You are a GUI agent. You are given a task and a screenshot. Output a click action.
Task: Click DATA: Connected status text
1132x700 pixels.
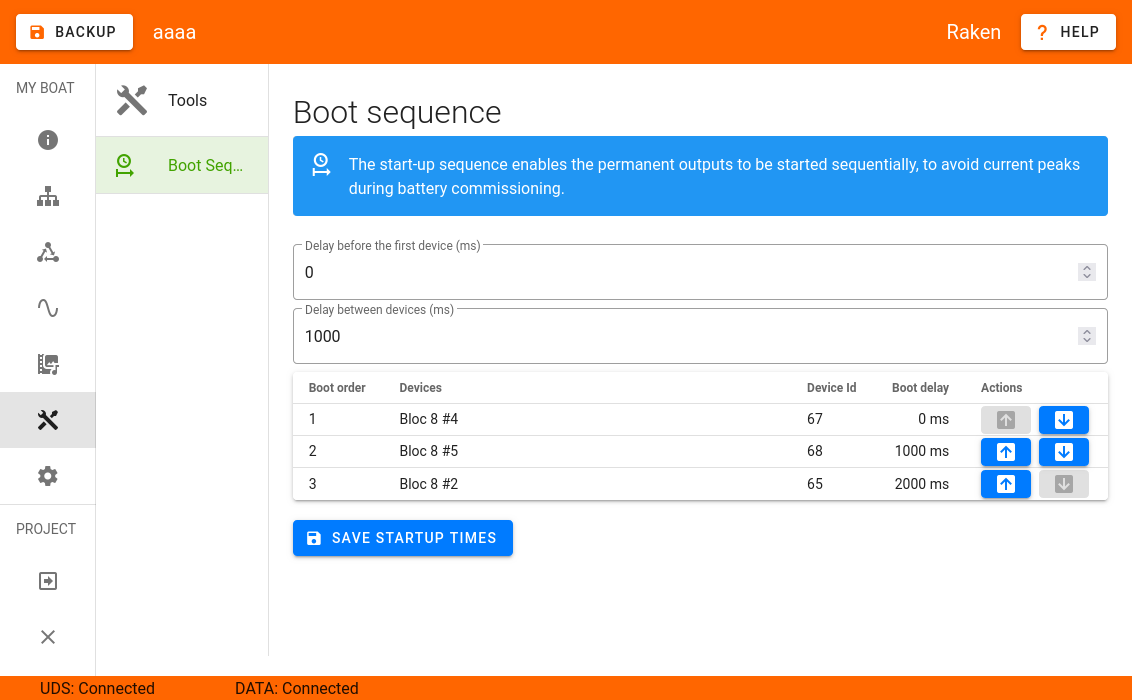click(297, 688)
